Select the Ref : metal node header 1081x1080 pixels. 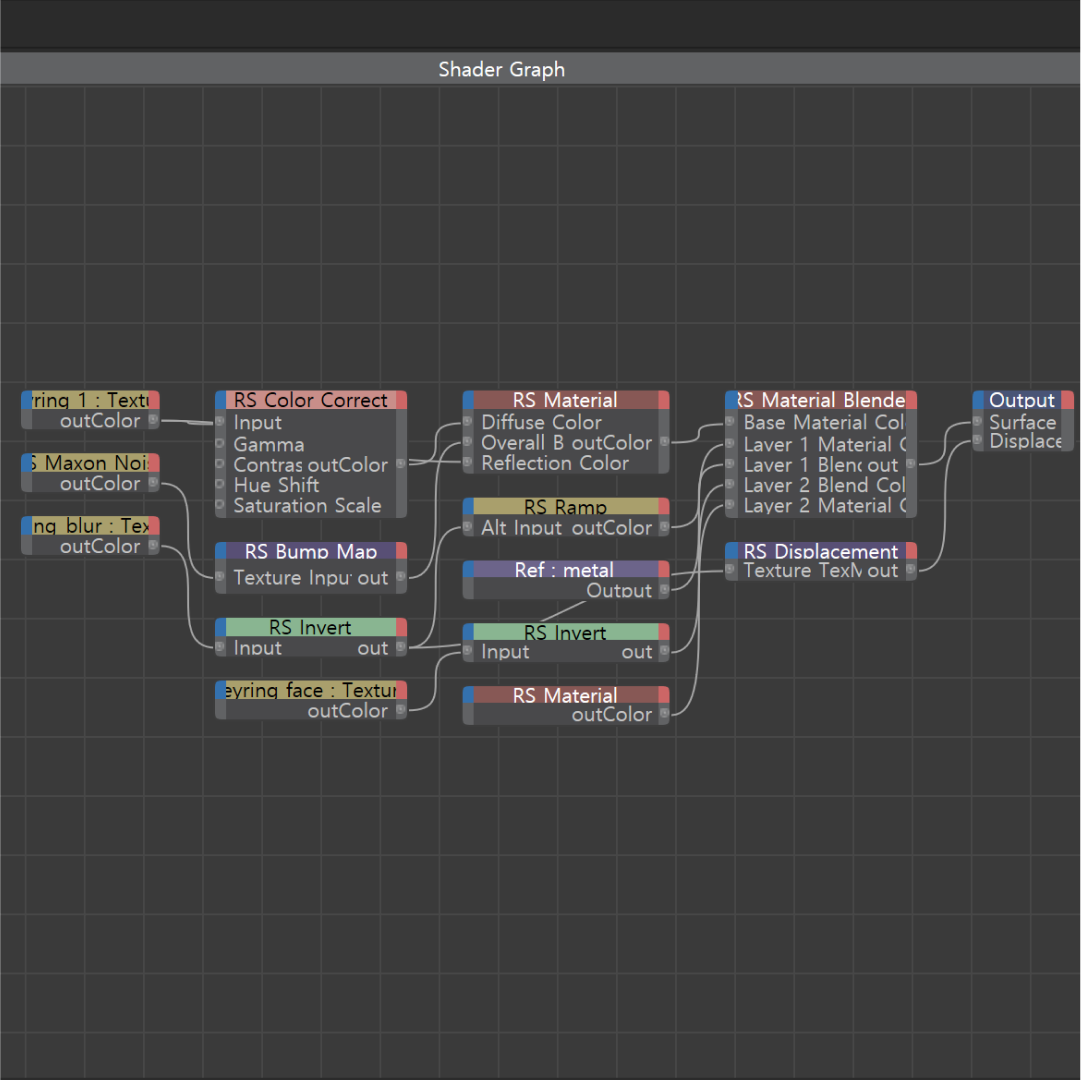click(x=565, y=569)
